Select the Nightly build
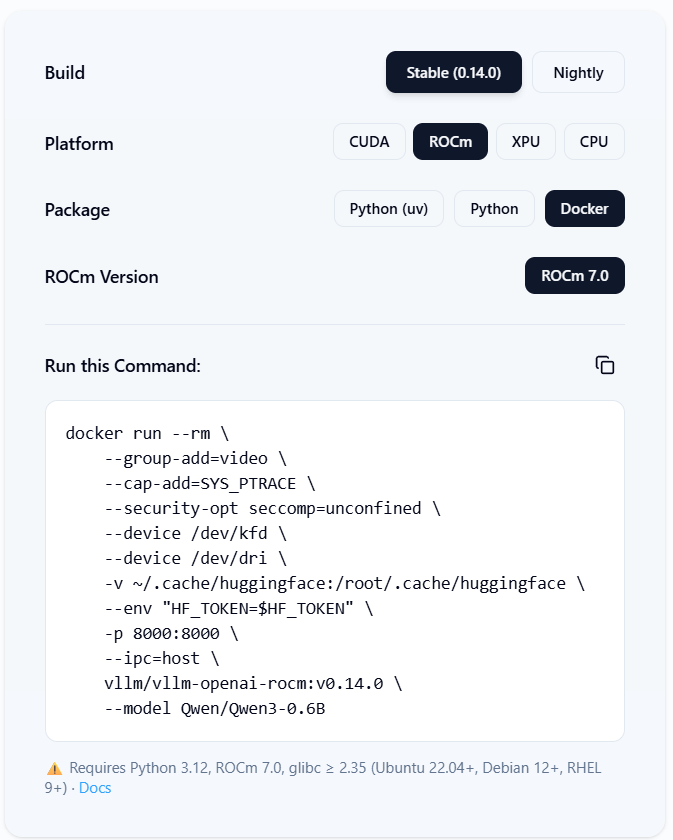673x840 pixels. tap(578, 72)
